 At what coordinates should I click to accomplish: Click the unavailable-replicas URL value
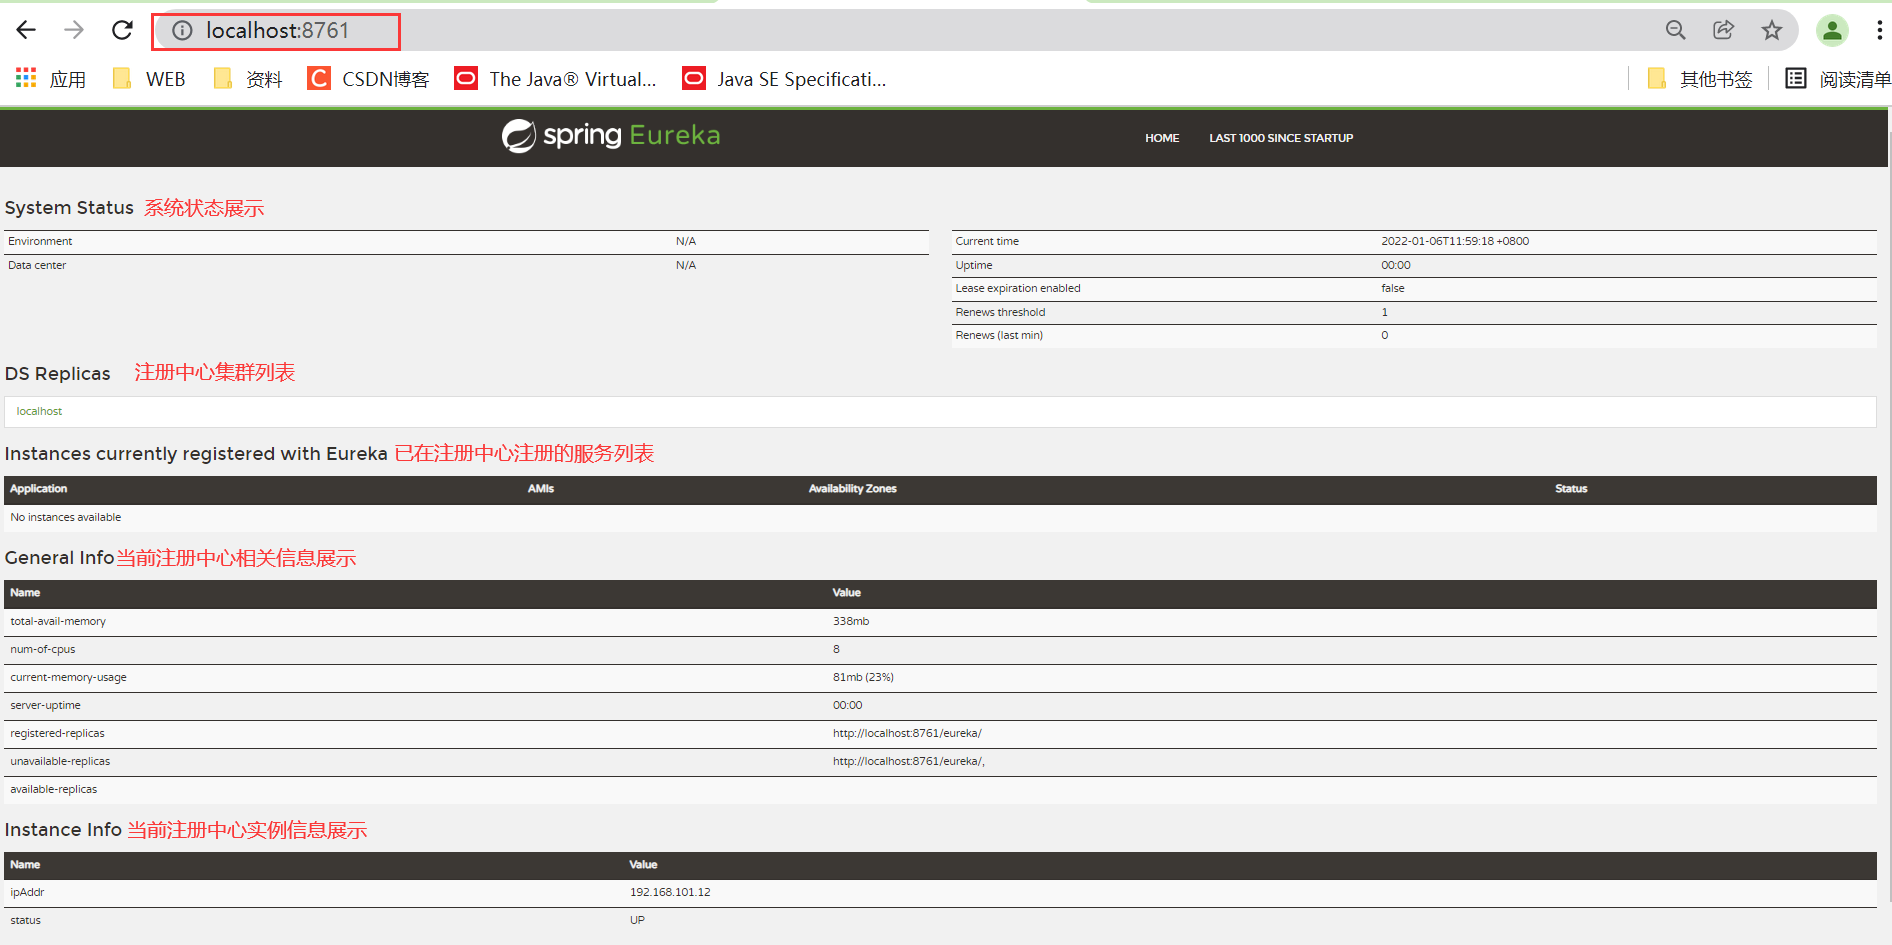tap(909, 761)
